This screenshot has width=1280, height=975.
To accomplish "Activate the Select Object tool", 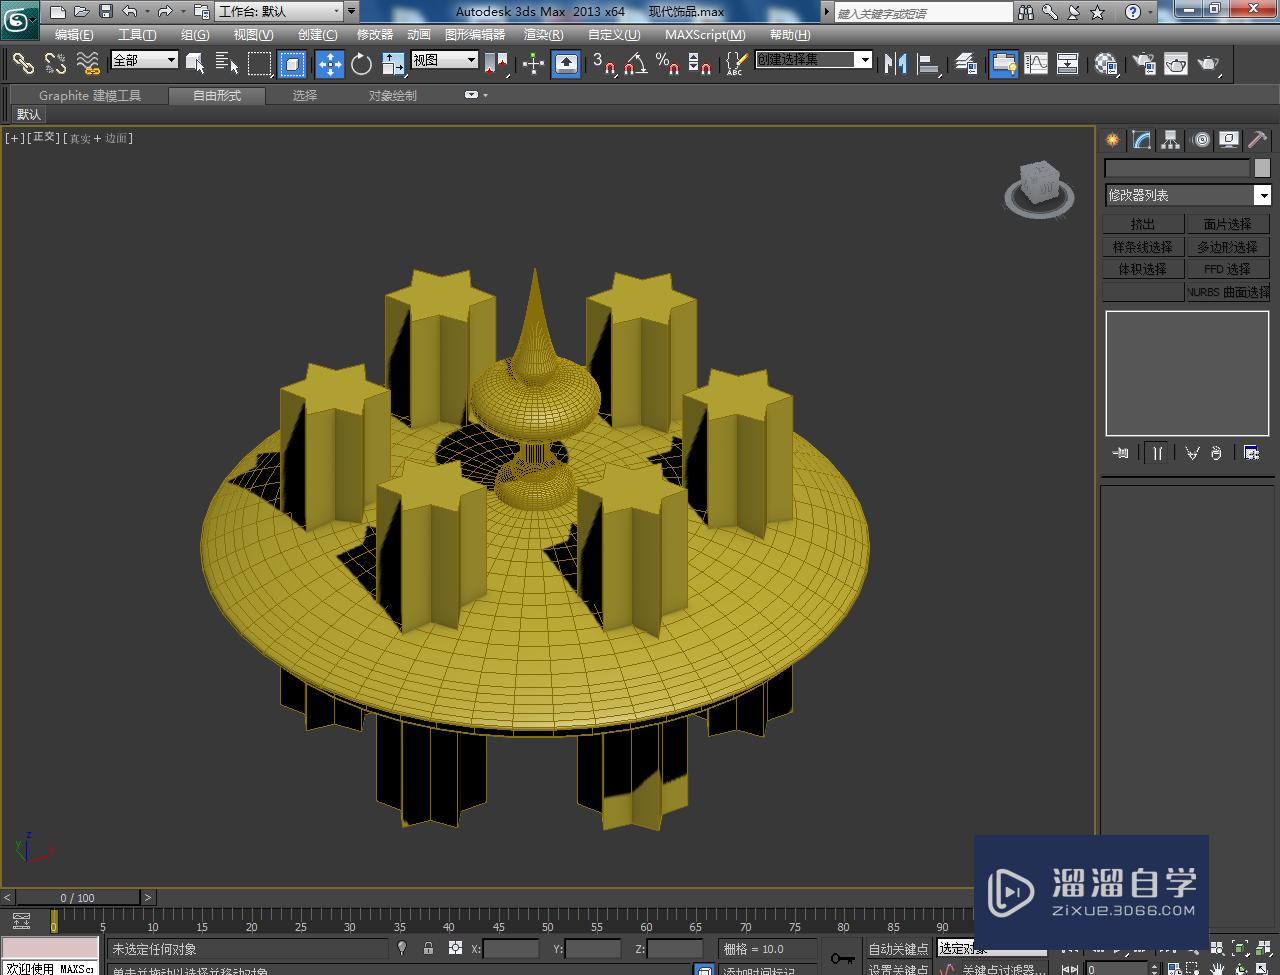I will pyautogui.click(x=195, y=64).
